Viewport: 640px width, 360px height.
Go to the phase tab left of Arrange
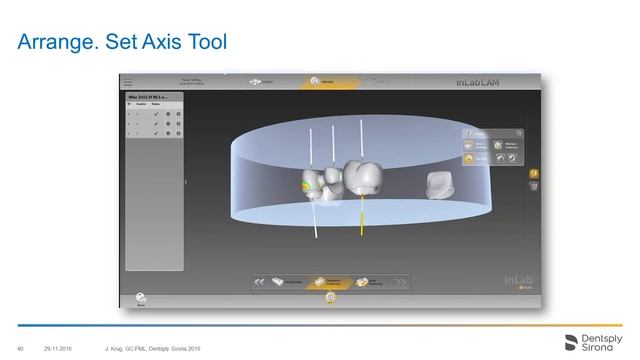[261, 82]
